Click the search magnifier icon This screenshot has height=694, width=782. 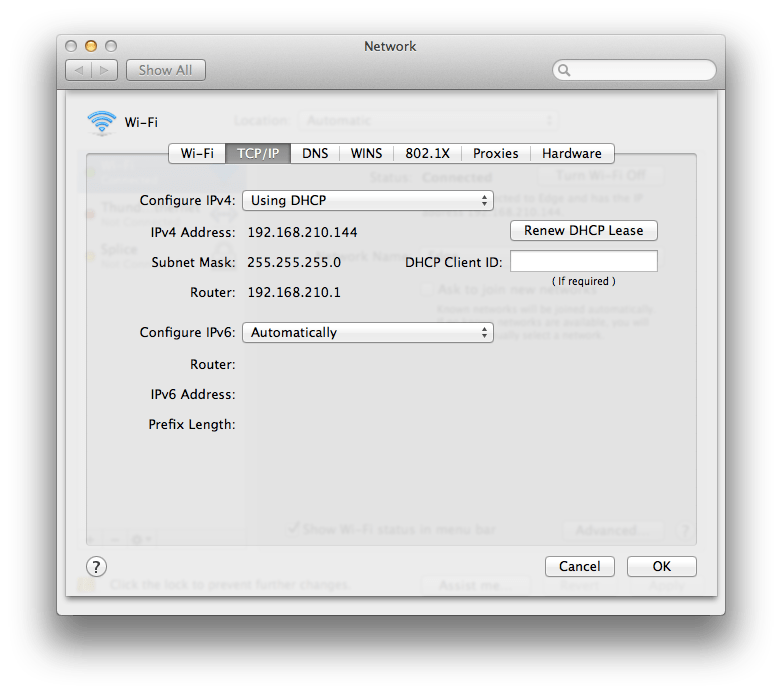[564, 70]
